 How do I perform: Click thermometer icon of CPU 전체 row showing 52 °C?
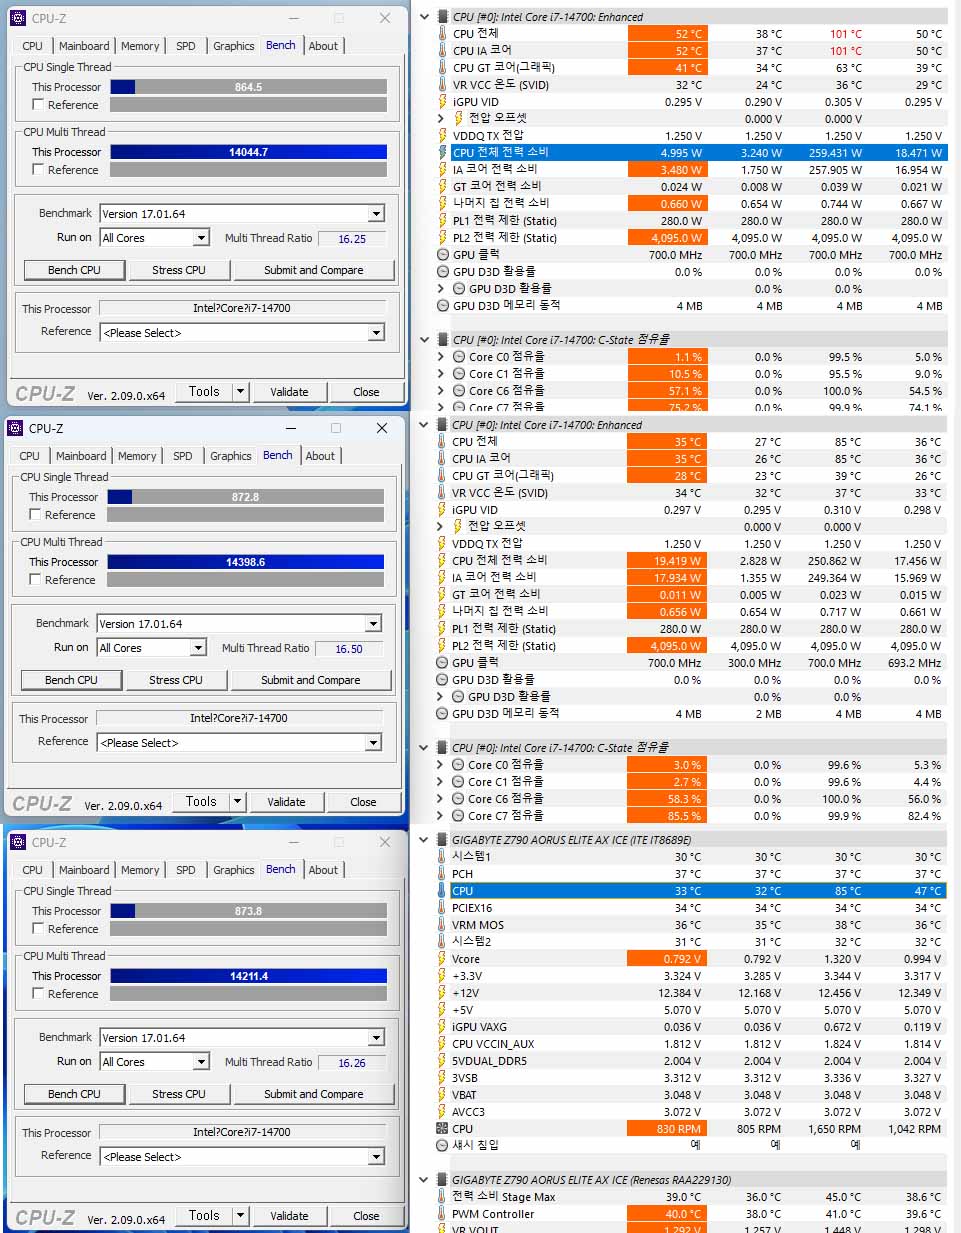pyautogui.click(x=443, y=33)
